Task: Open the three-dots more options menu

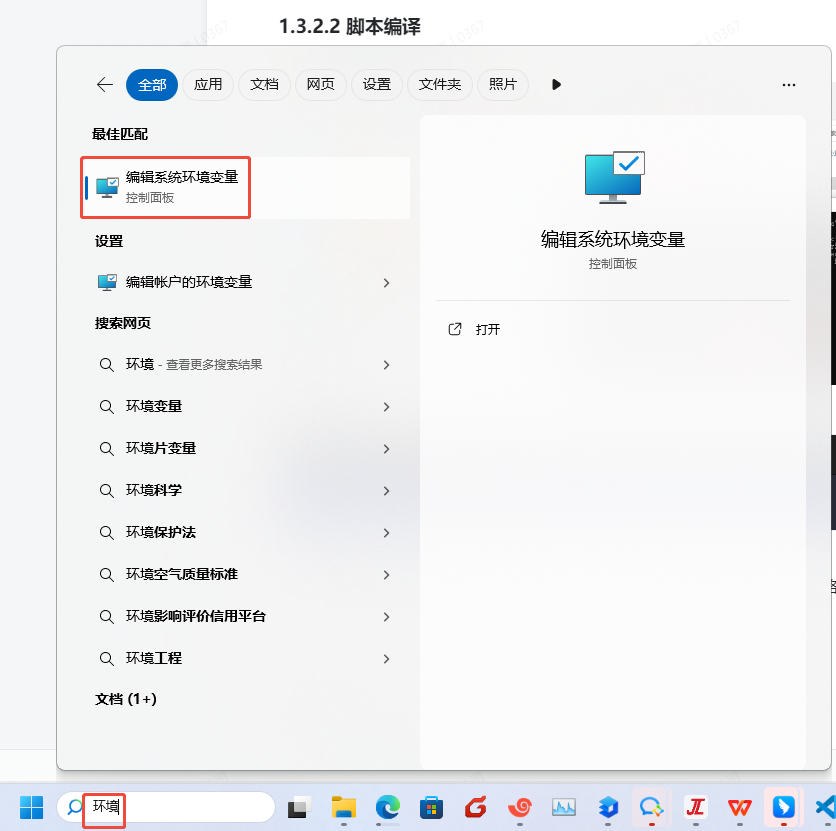Action: click(x=789, y=85)
